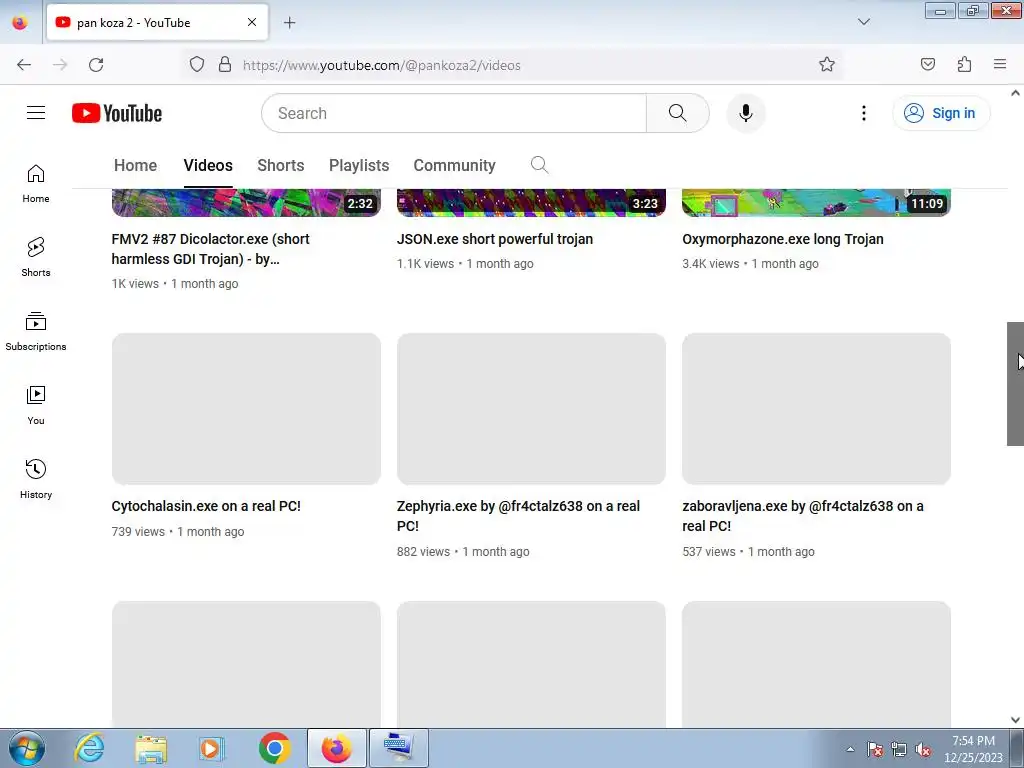1024x768 pixels.
Task: Open the Firefox application menu
Action: pos(1000,64)
